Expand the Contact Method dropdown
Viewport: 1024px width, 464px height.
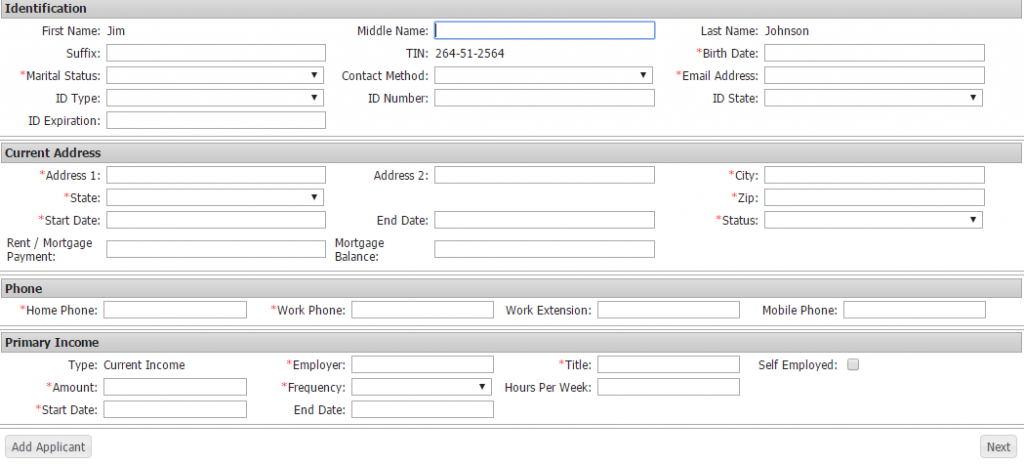pos(543,76)
